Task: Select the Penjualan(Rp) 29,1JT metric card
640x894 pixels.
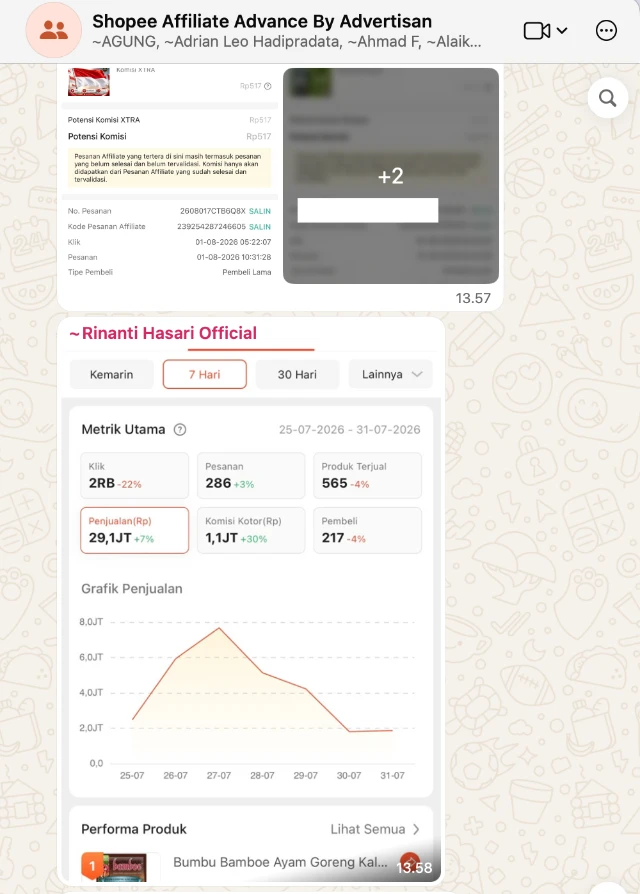Action: pyautogui.click(x=134, y=530)
